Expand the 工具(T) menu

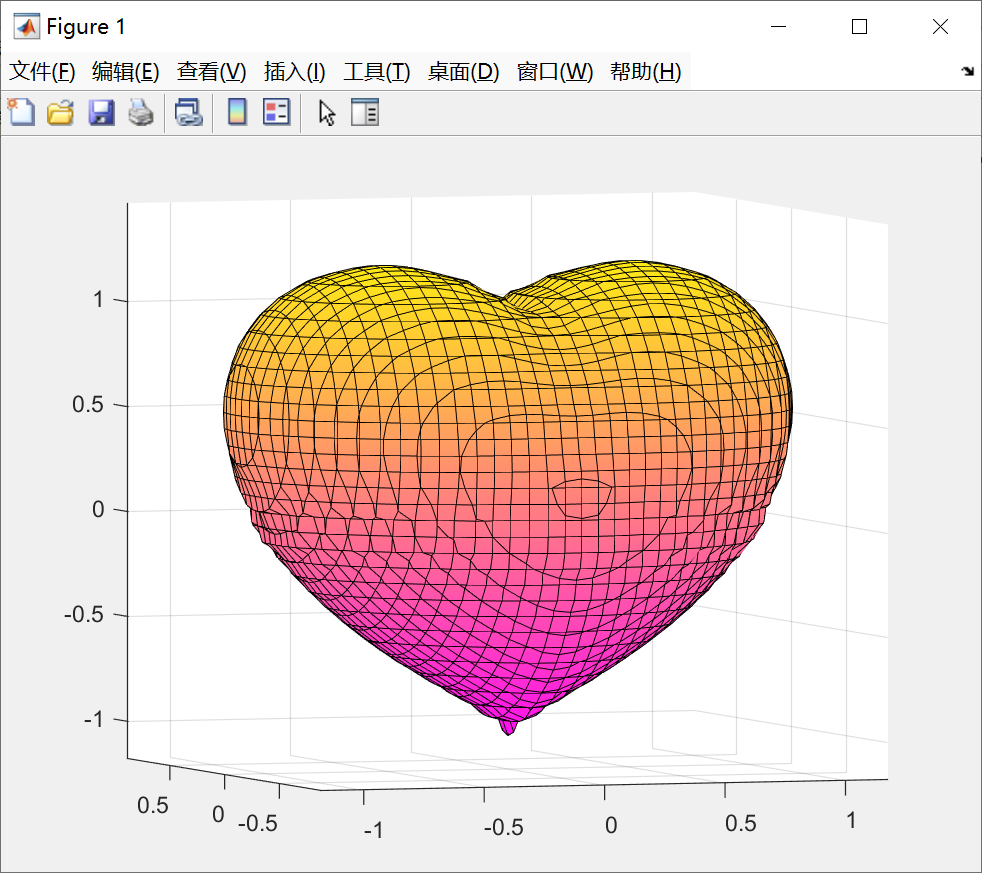click(377, 72)
